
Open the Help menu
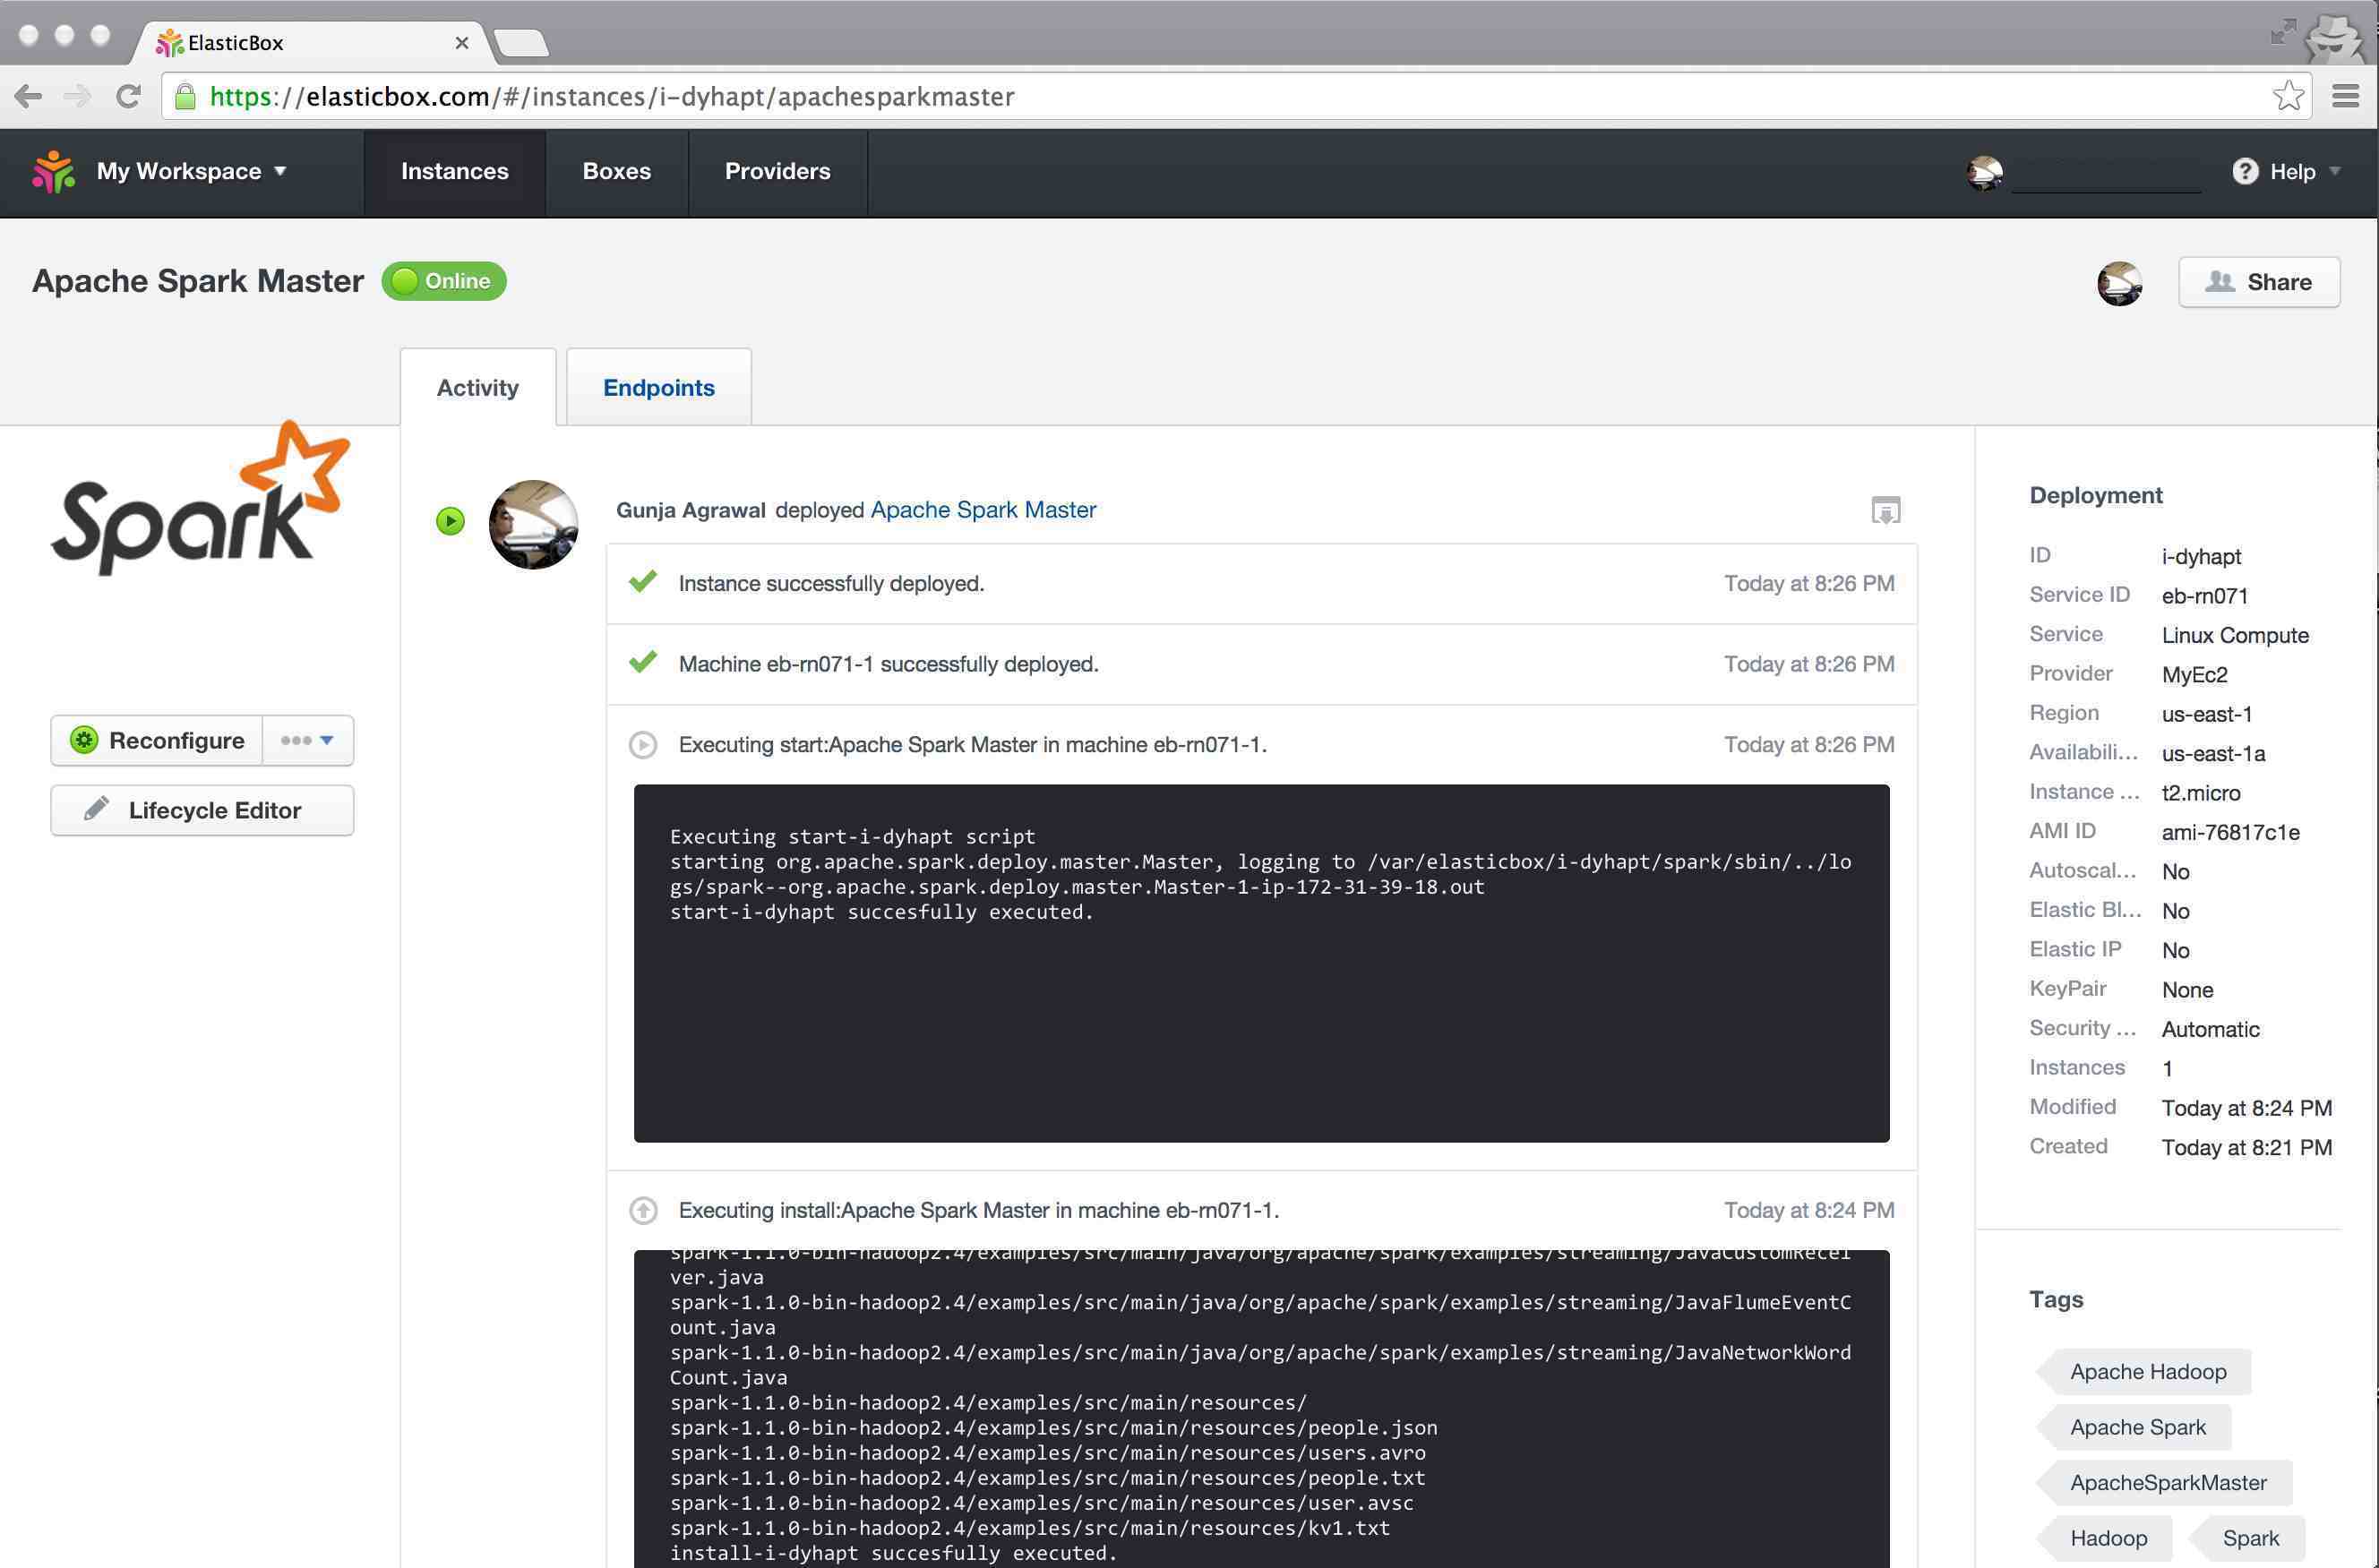2286,172
